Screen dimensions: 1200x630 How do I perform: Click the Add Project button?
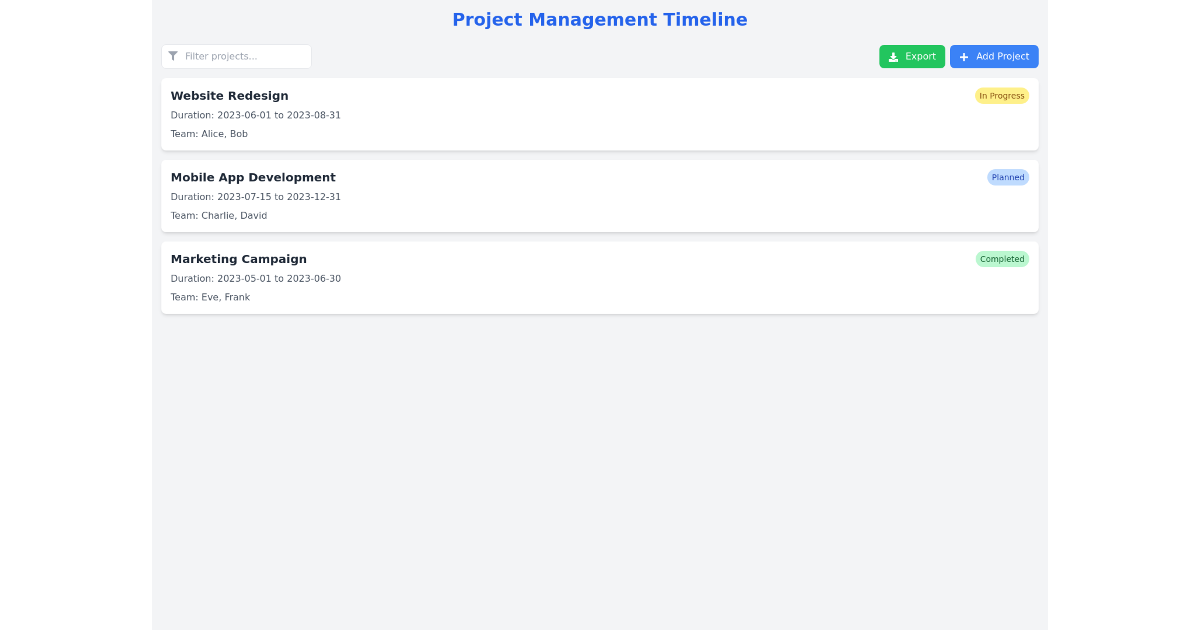pyautogui.click(x=994, y=56)
